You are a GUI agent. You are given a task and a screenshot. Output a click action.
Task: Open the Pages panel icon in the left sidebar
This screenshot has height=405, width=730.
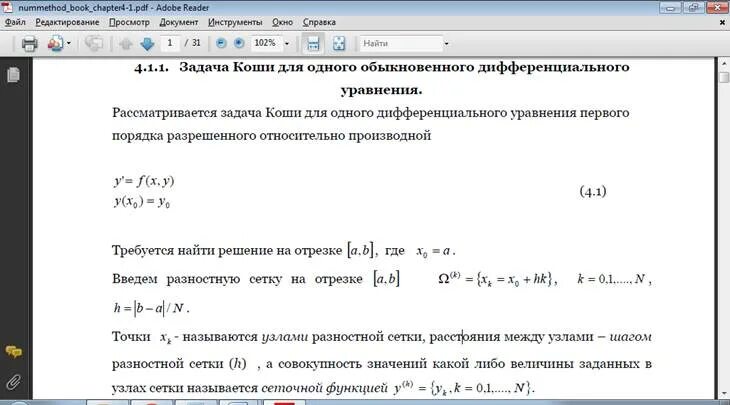click(14, 74)
